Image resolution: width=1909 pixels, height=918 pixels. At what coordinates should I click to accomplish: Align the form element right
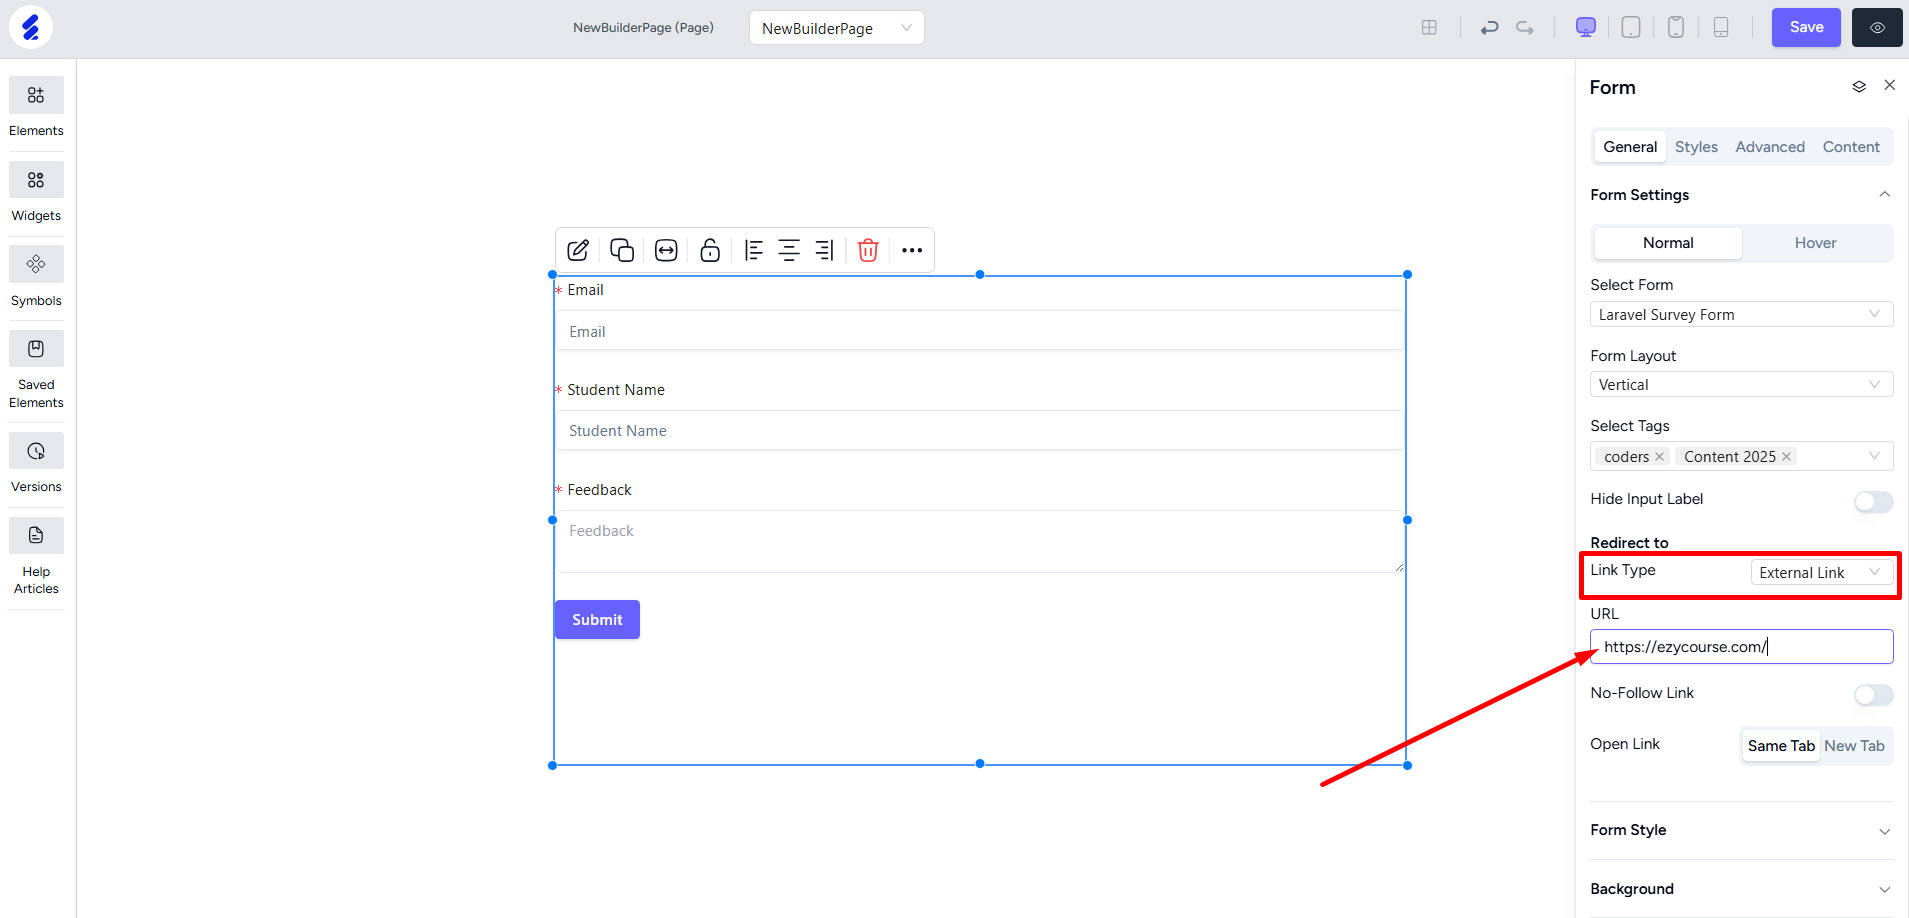(824, 250)
